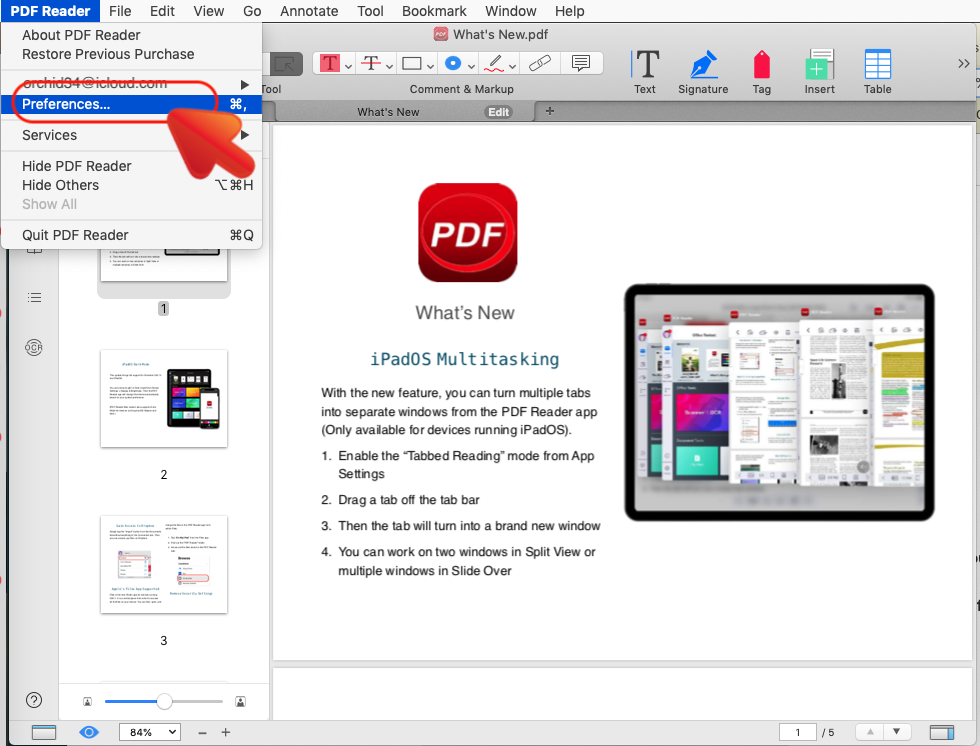Toggle the eye reading mode icon
Screen dimensions: 980x746
point(89,732)
